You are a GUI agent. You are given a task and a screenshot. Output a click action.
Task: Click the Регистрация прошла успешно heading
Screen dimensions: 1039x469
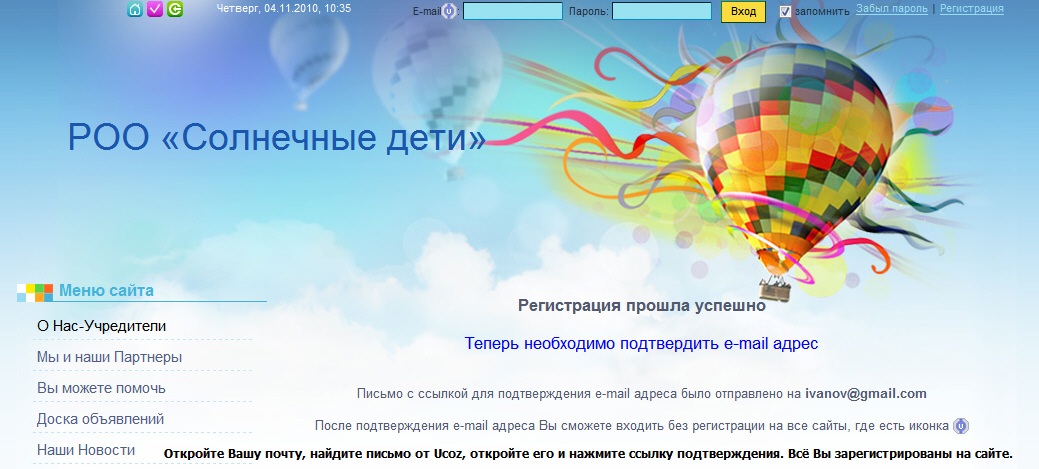[x=641, y=305]
